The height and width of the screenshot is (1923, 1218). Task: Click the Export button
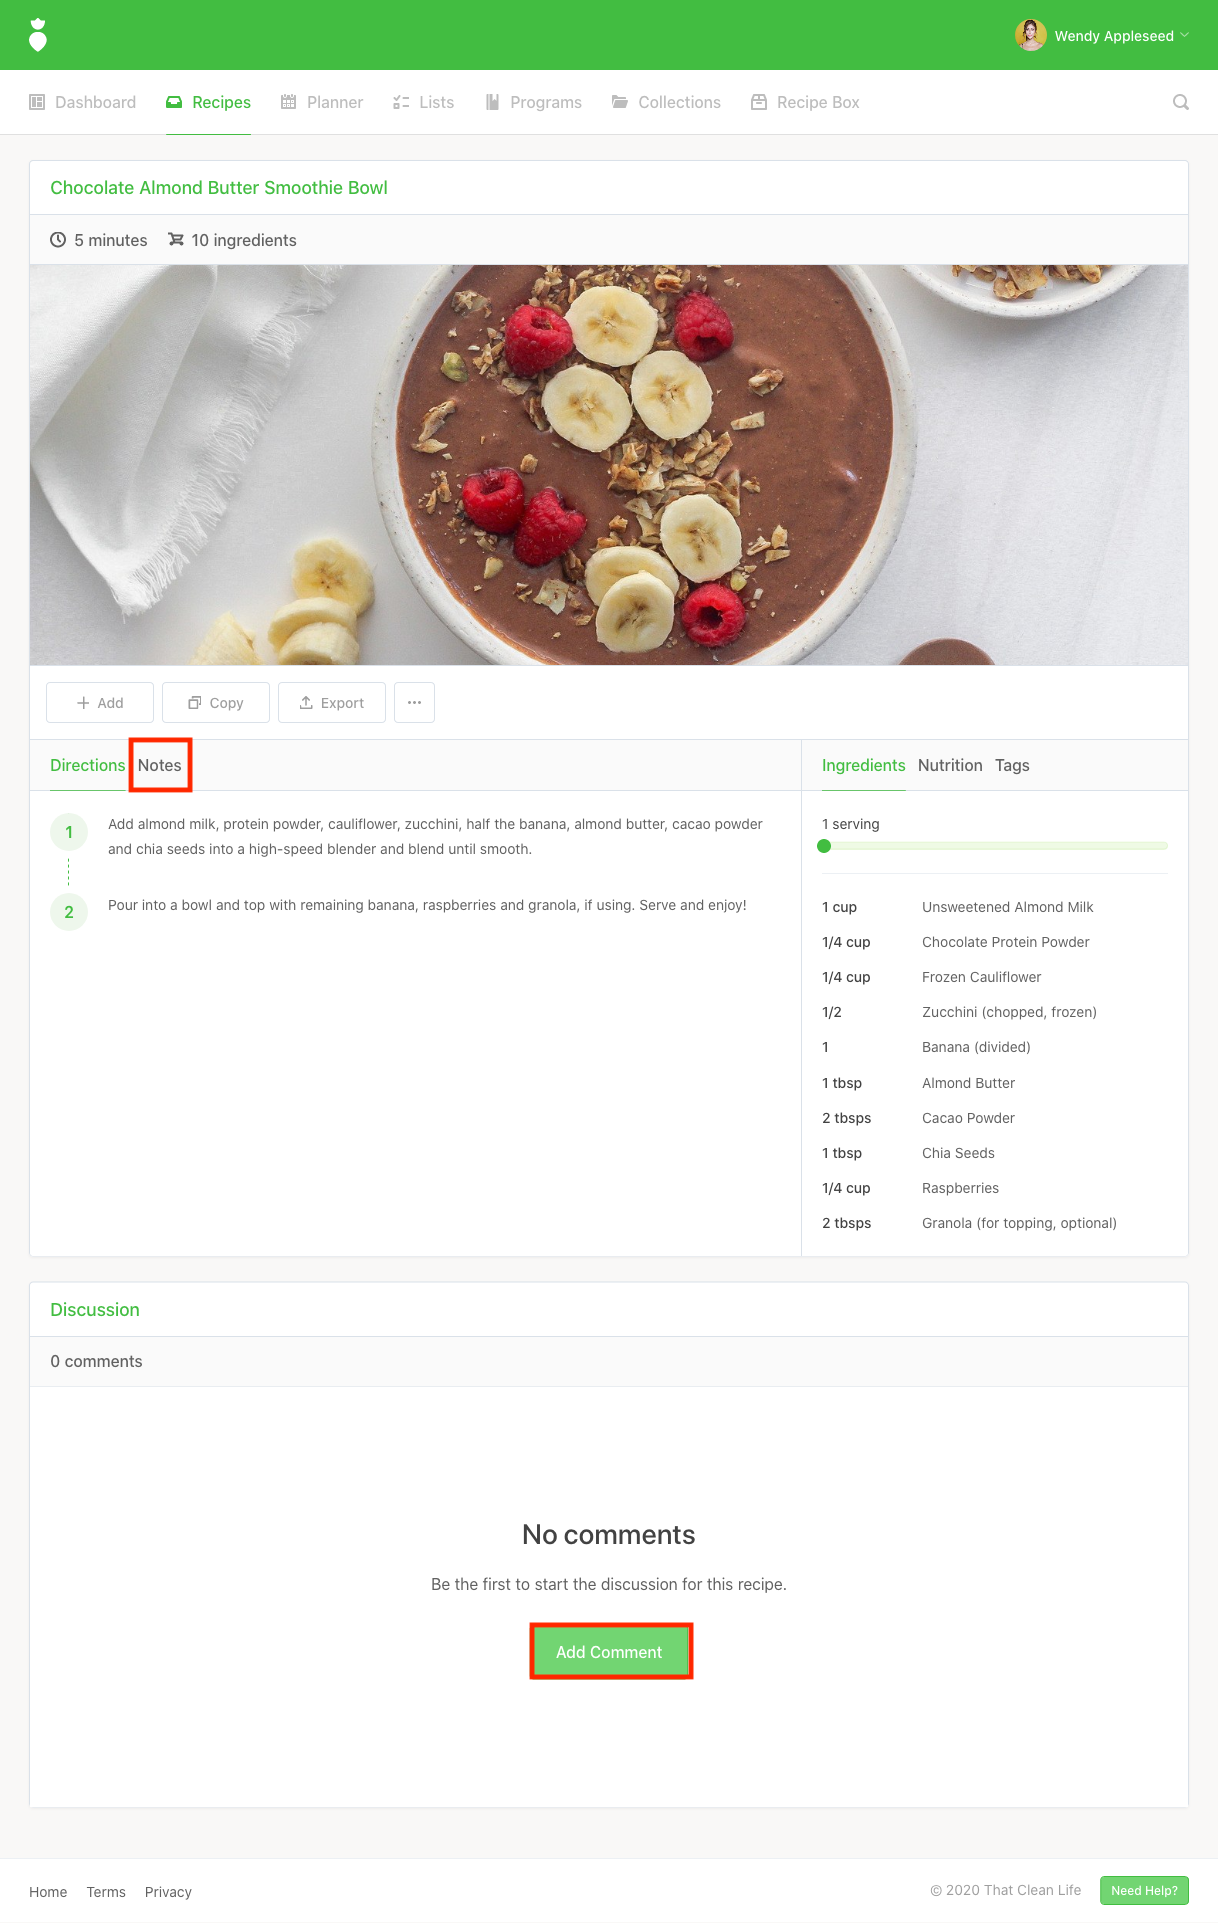[332, 703]
